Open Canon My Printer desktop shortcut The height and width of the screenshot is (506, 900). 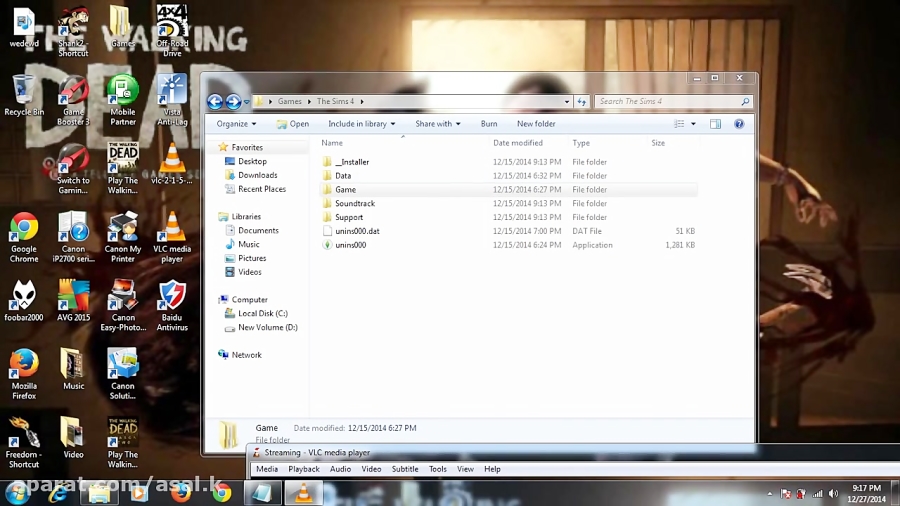[123, 238]
